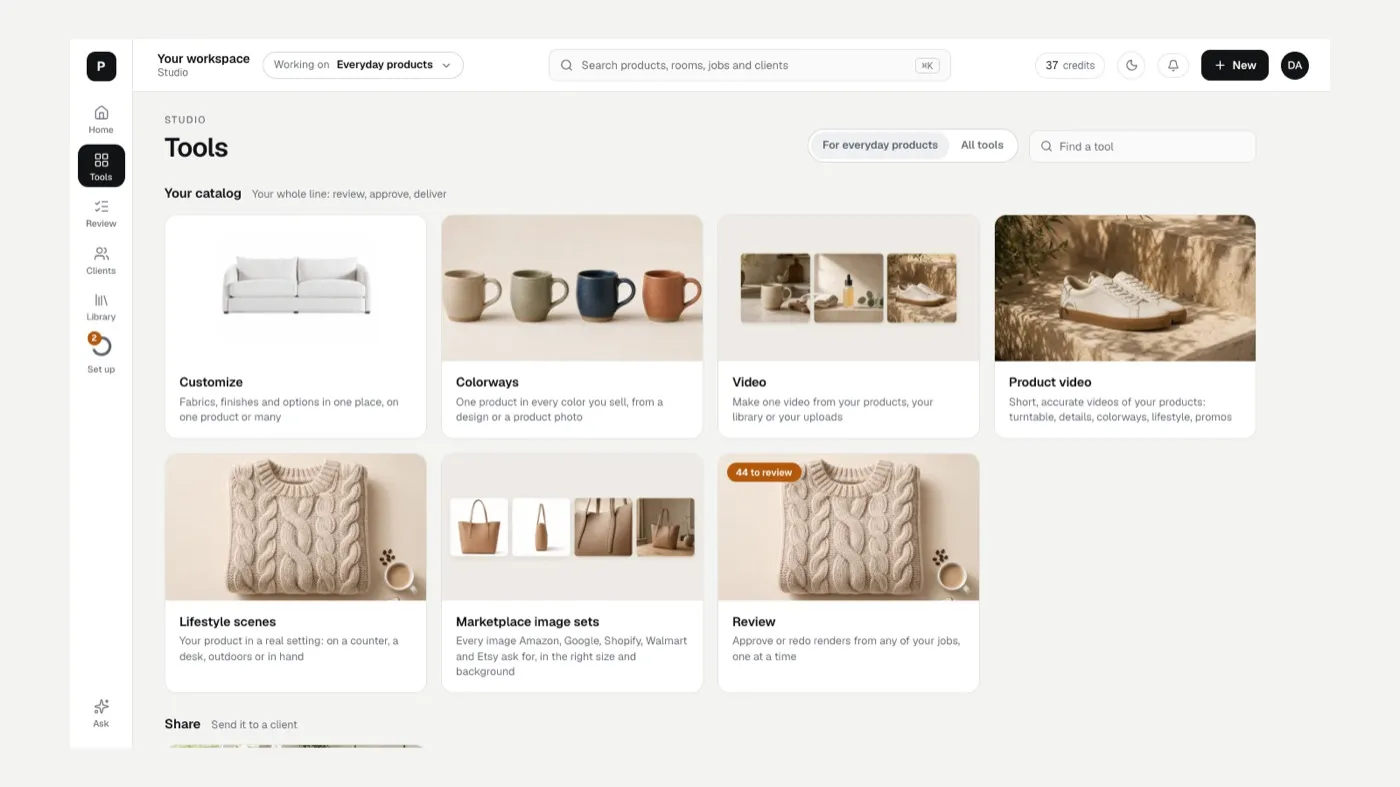This screenshot has height=787, width=1400.
Task: Click 'Your whole line: review, approve, deliver'
Action: pos(349,194)
